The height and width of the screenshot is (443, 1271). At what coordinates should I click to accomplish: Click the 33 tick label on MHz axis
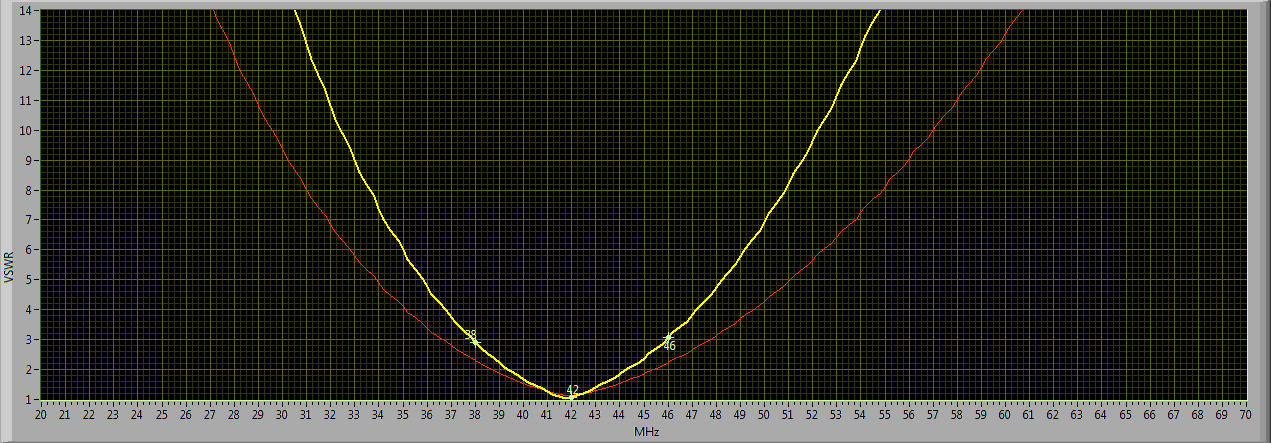[354, 413]
